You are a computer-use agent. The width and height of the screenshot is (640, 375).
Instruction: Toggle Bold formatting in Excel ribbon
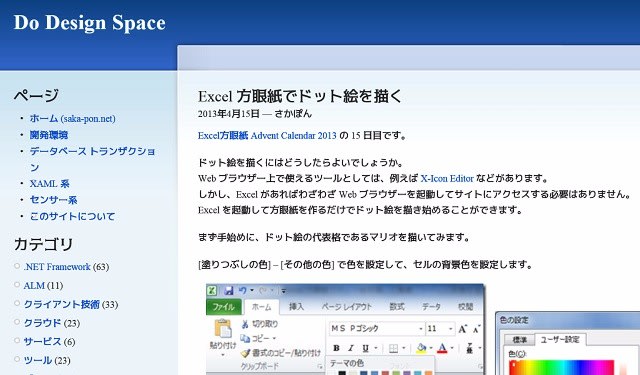pyautogui.click(x=336, y=348)
